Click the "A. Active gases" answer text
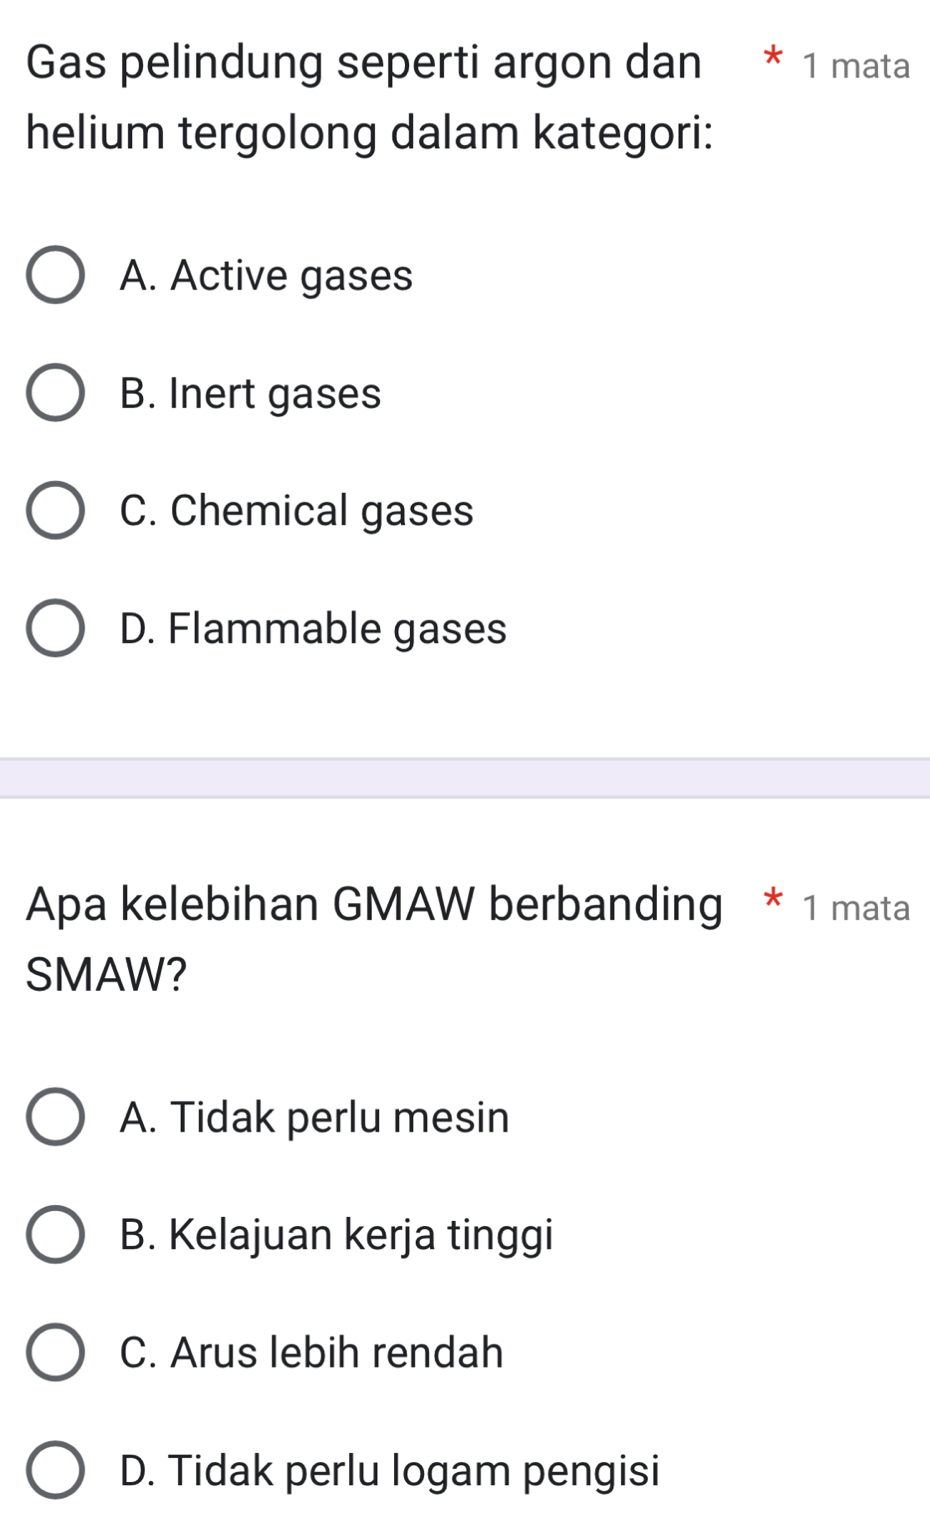Viewport: 930px width, 1519px height. 266,275
